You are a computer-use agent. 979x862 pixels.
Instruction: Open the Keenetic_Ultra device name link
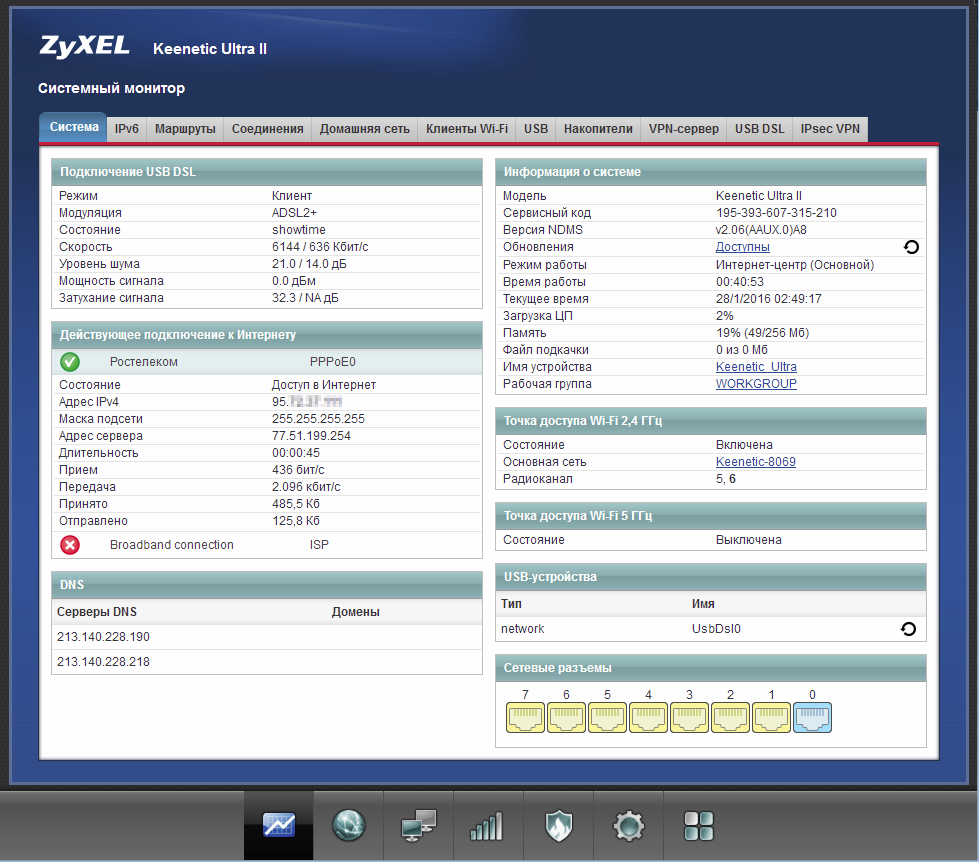[x=756, y=367]
